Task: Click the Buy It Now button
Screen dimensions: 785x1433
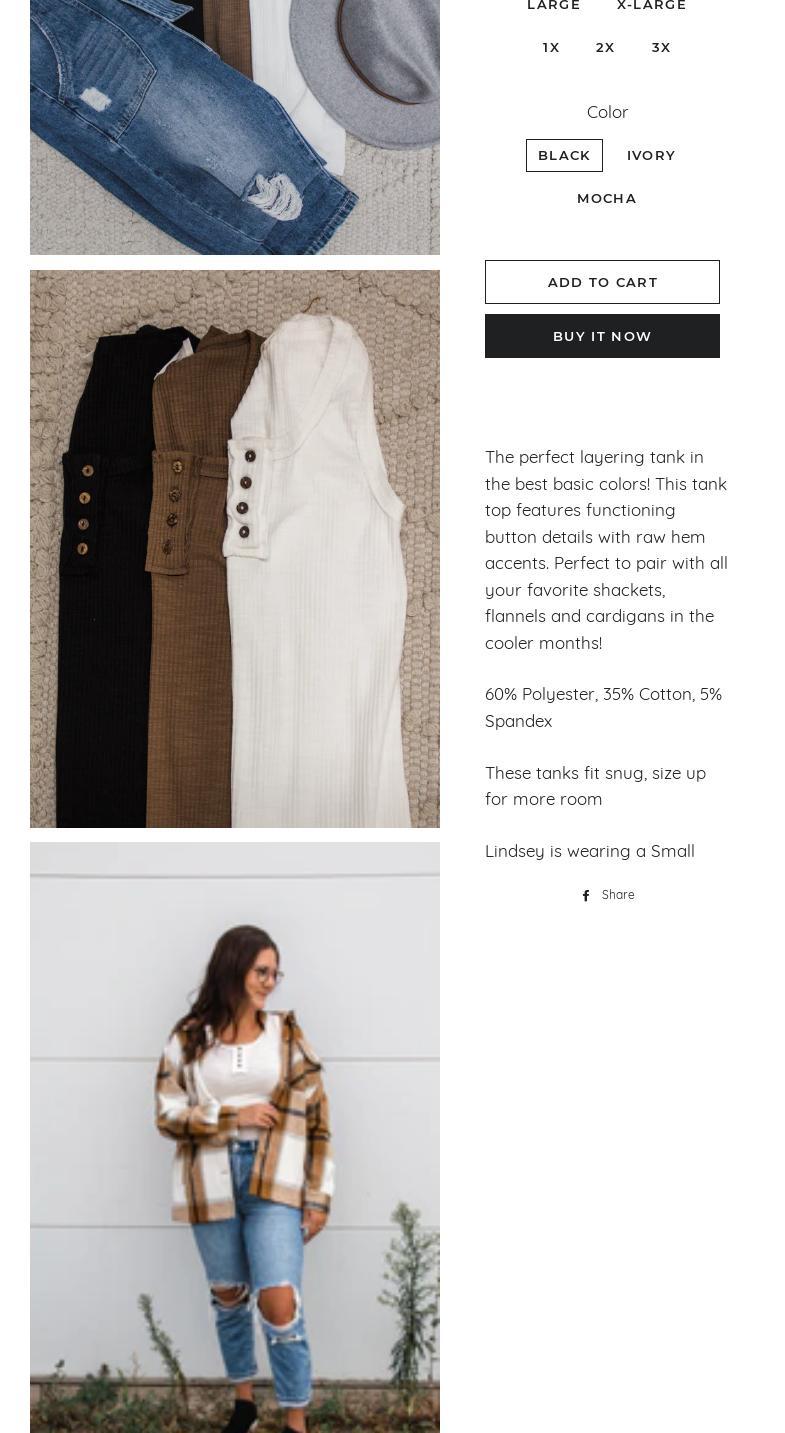Action: (x=602, y=336)
